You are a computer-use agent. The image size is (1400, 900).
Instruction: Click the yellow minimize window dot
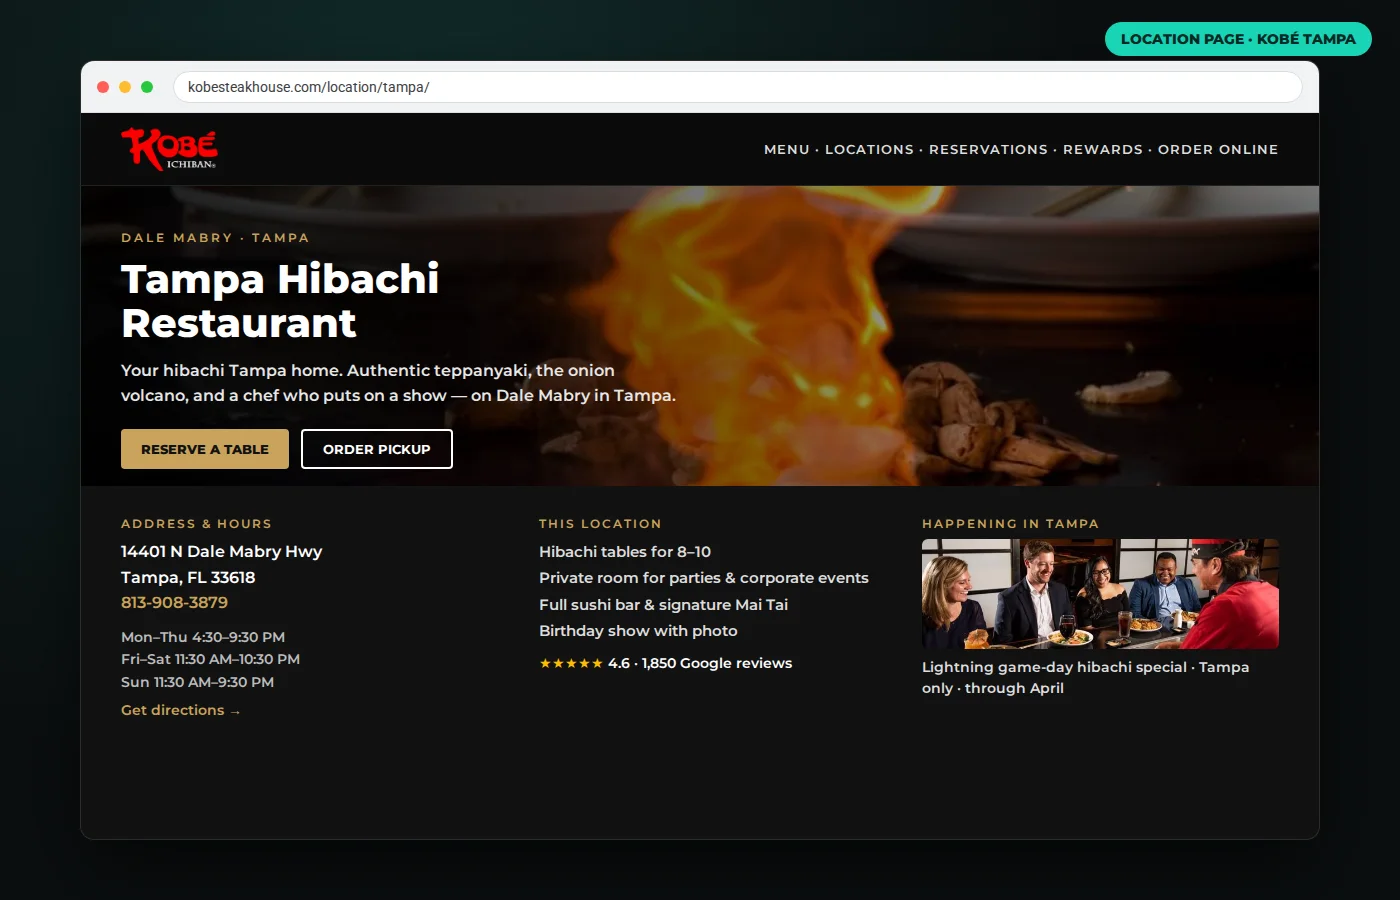(125, 87)
